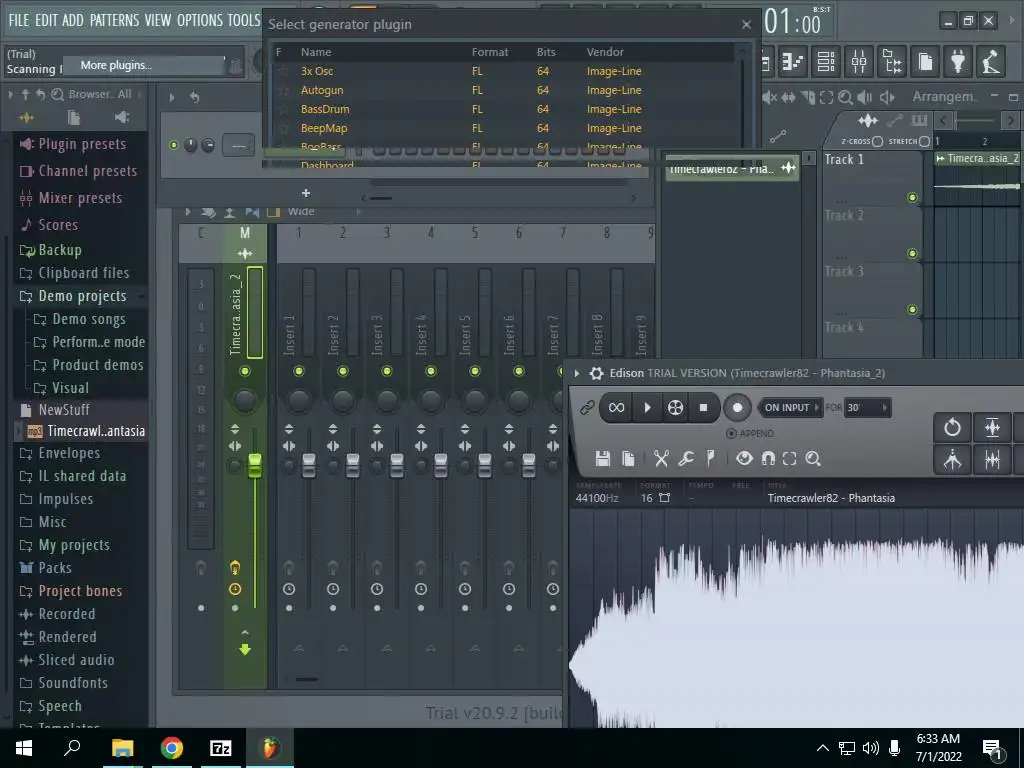Open the Edison wrench tools icon
Viewport: 1024px width, 768px height.
coord(686,458)
